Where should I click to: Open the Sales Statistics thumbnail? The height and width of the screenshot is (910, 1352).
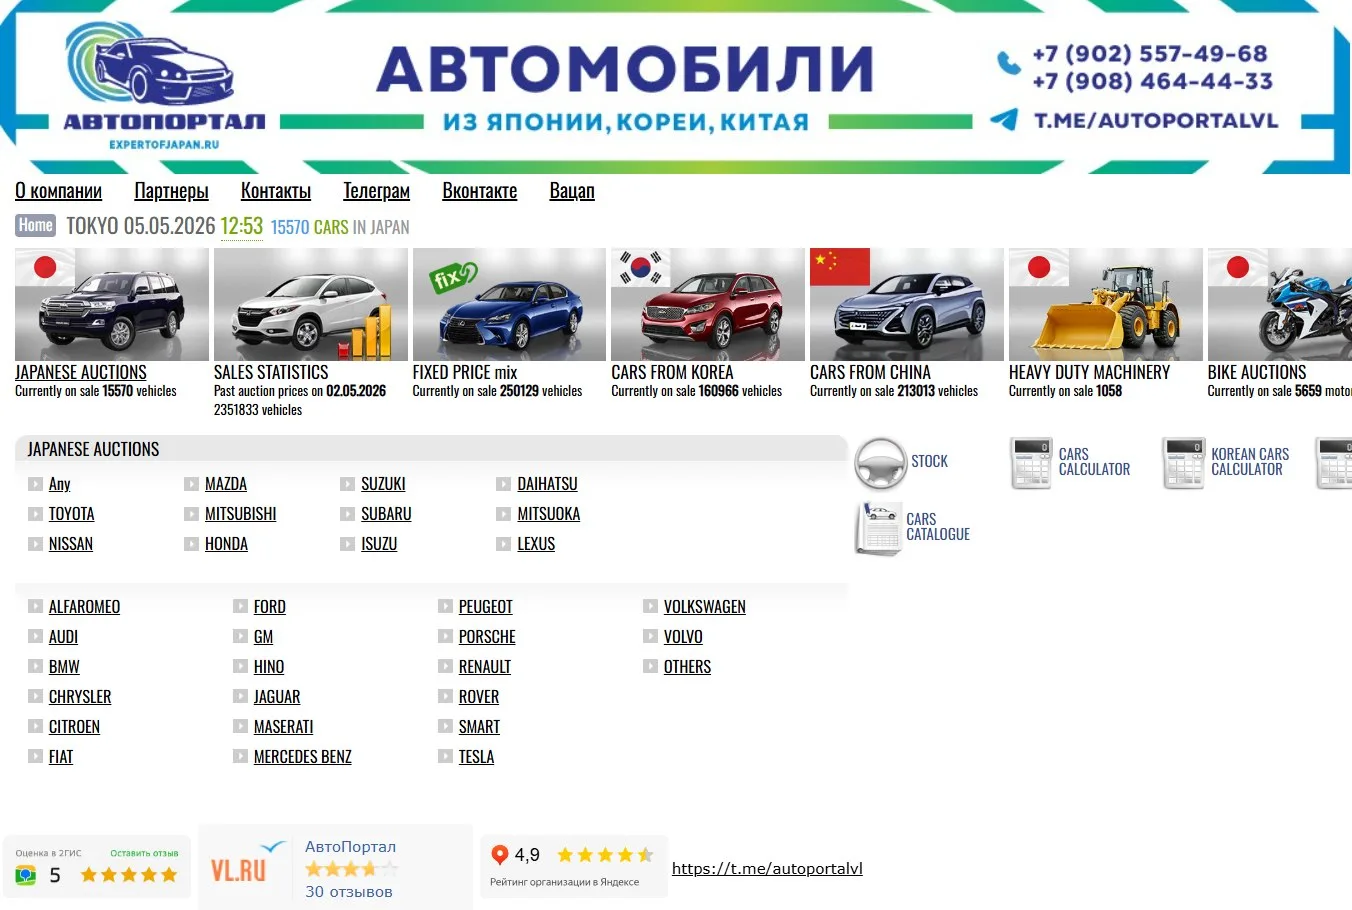(311, 304)
